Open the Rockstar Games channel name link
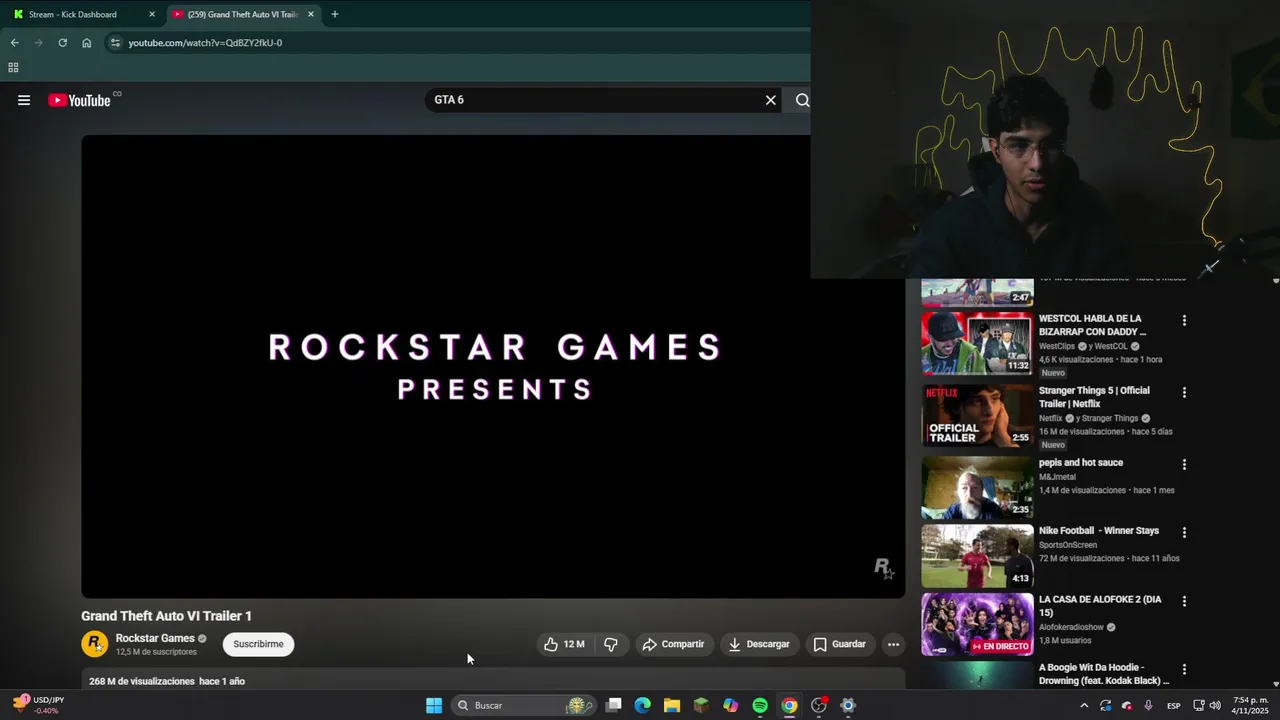The height and width of the screenshot is (720, 1280). click(155, 638)
